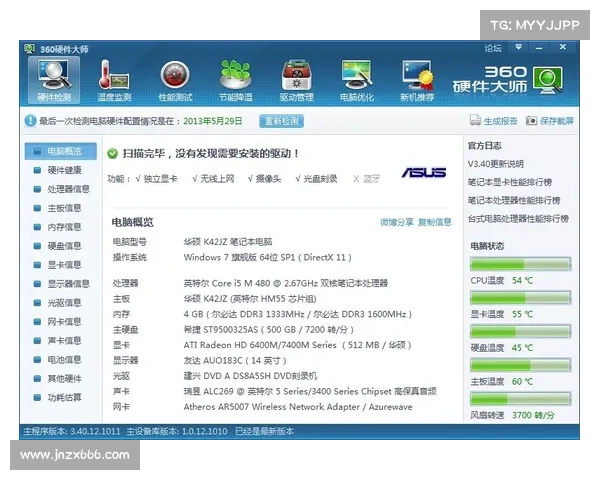The width and height of the screenshot is (600, 480).
Task: Click the ASUS brand logo
Action: [x=424, y=173]
